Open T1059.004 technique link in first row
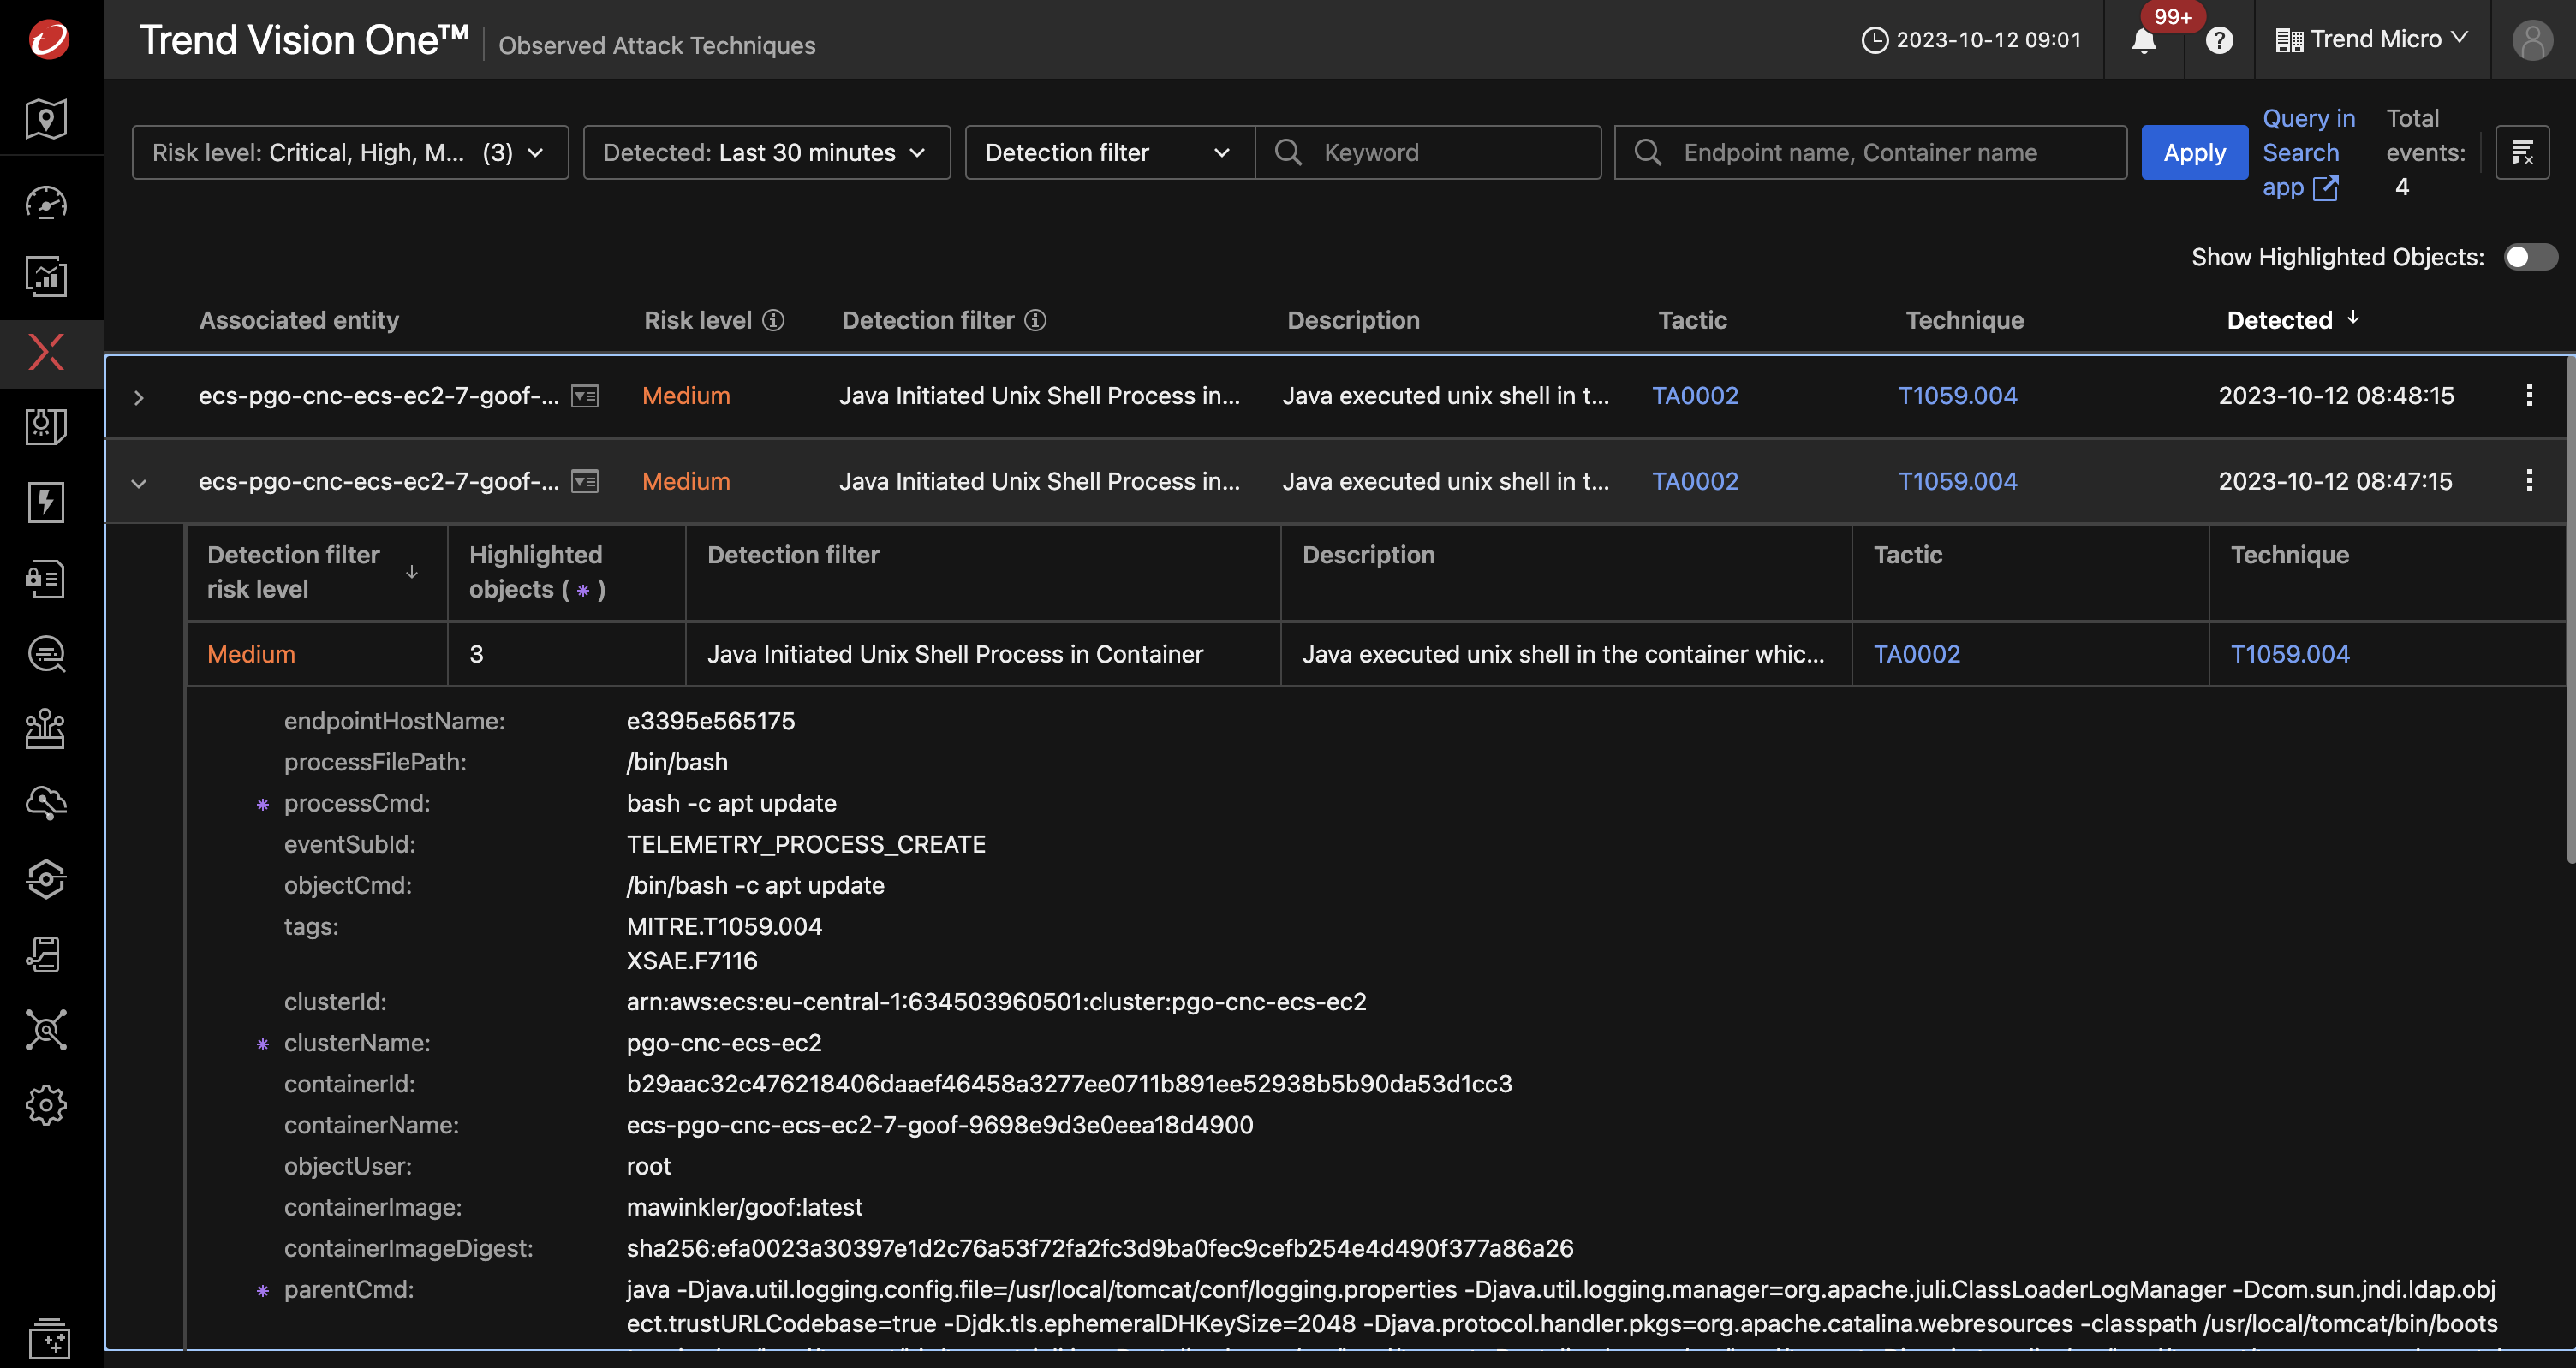Image resolution: width=2576 pixels, height=1368 pixels. (1957, 395)
